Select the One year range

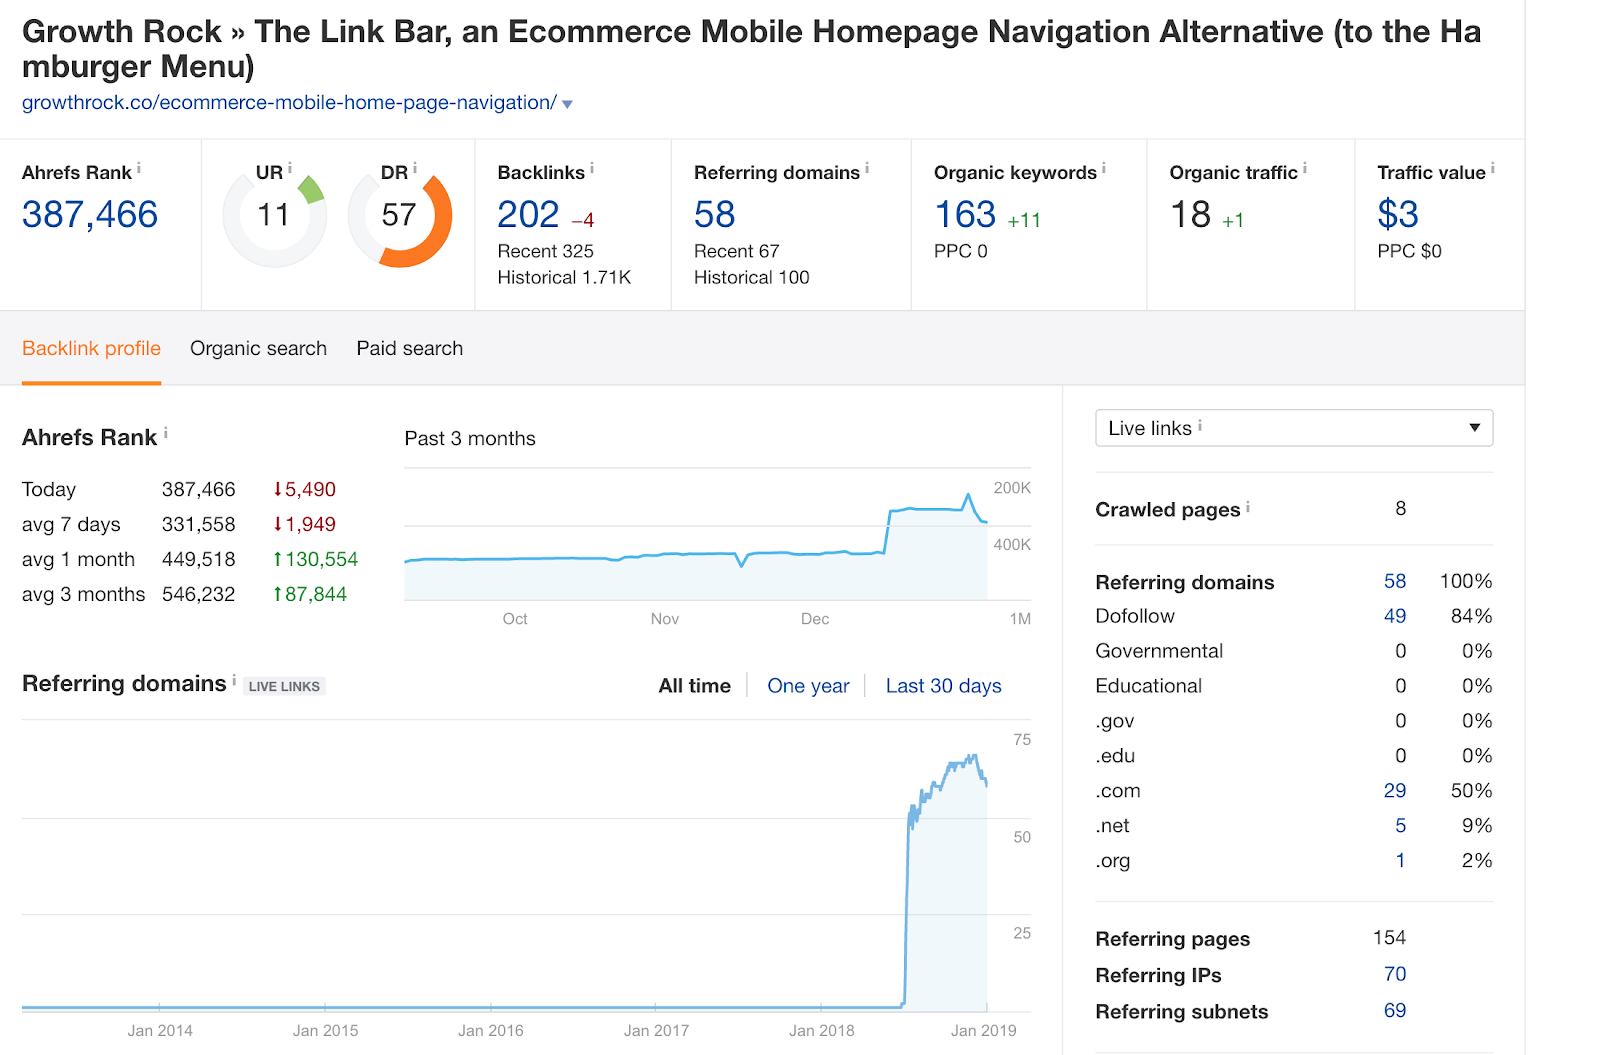tap(808, 686)
